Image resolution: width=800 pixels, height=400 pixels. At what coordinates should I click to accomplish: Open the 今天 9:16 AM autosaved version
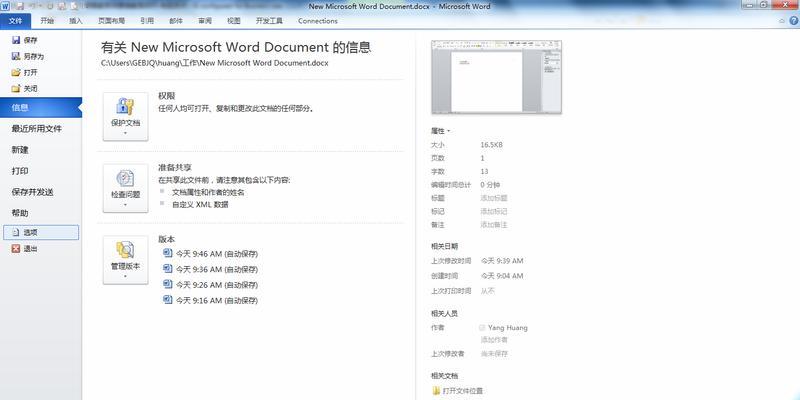pyautogui.click(x=217, y=301)
